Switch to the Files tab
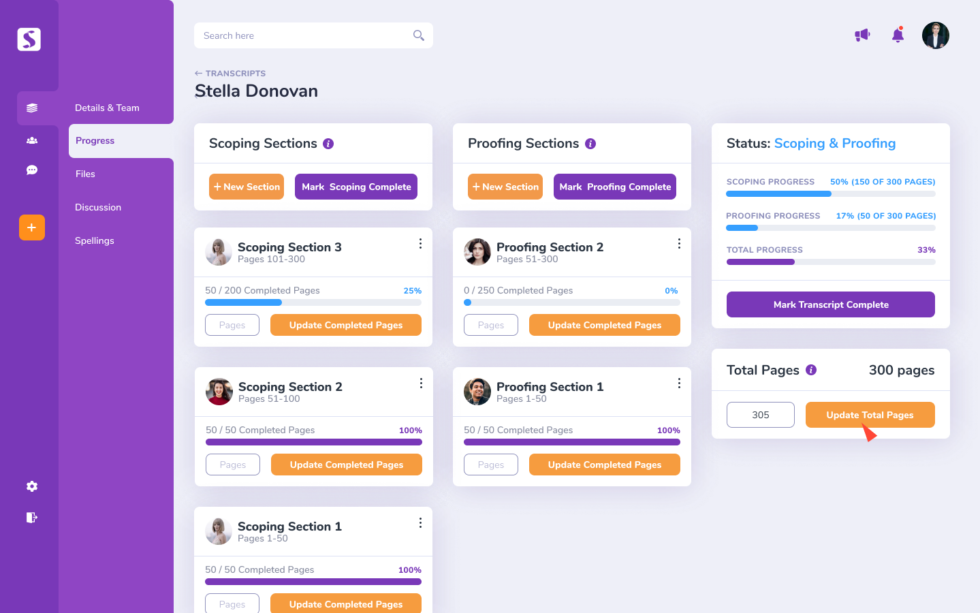 coord(85,174)
